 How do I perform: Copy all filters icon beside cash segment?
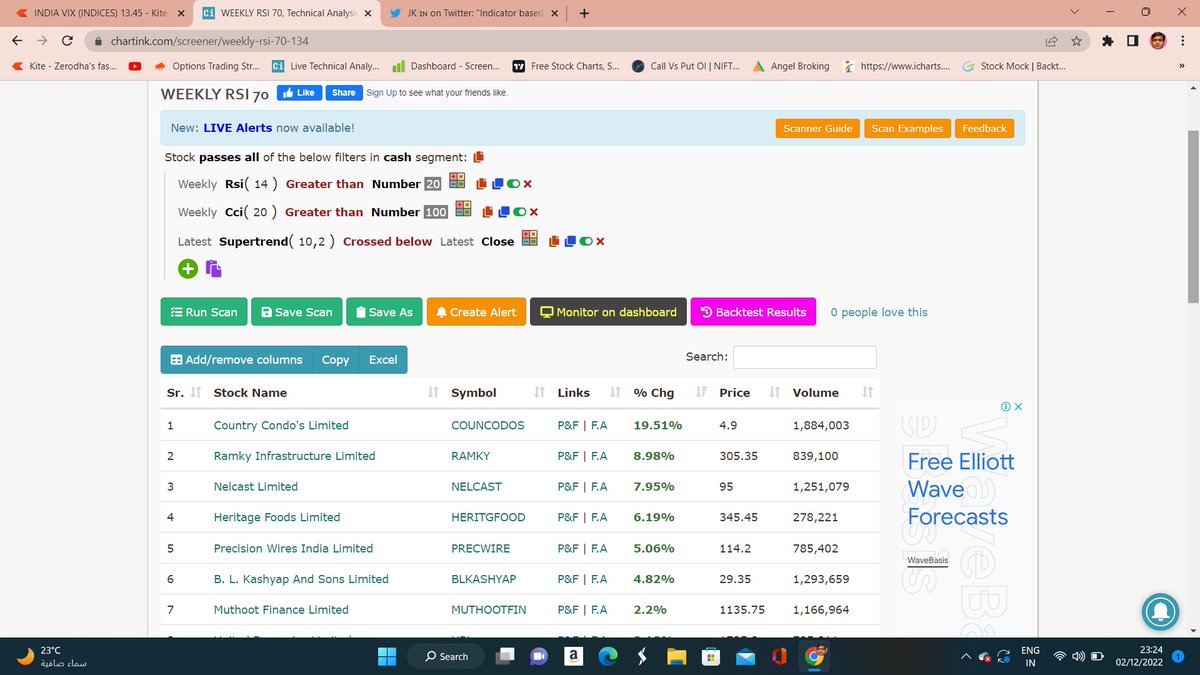click(x=478, y=157)
